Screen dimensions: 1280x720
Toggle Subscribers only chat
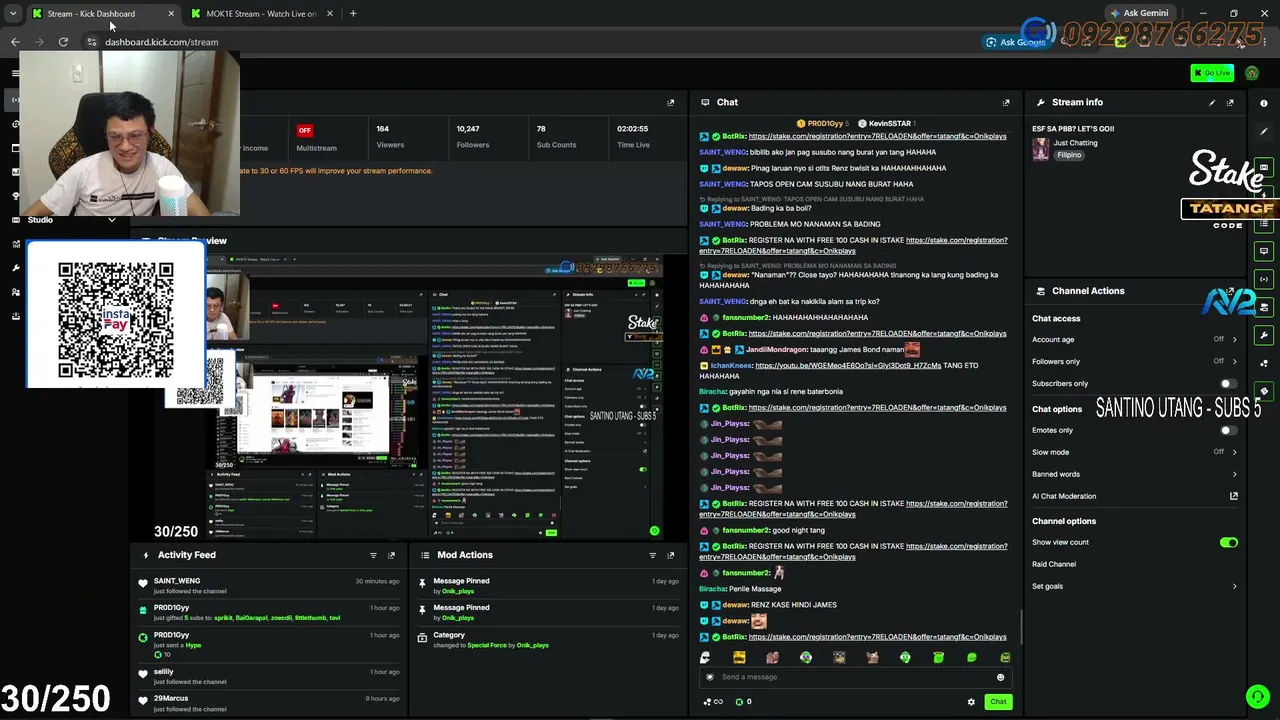tap(1228, 384)
